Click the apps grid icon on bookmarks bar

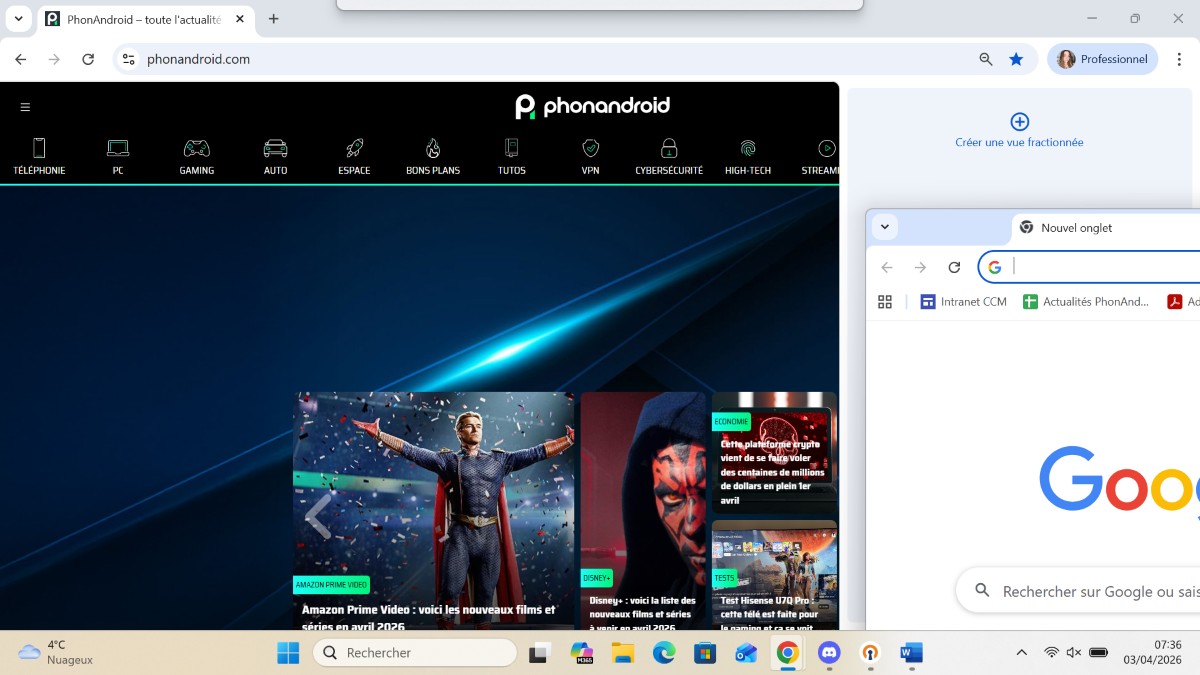click(885, 301)
